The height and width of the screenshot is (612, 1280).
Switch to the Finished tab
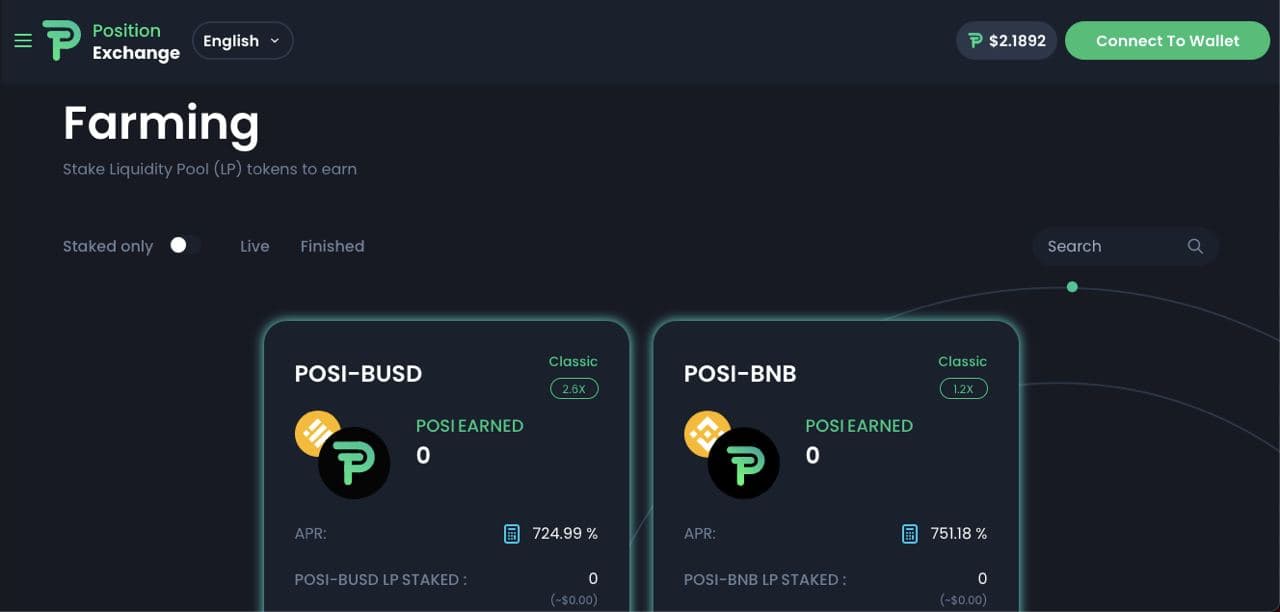click(x=332, y=246)
